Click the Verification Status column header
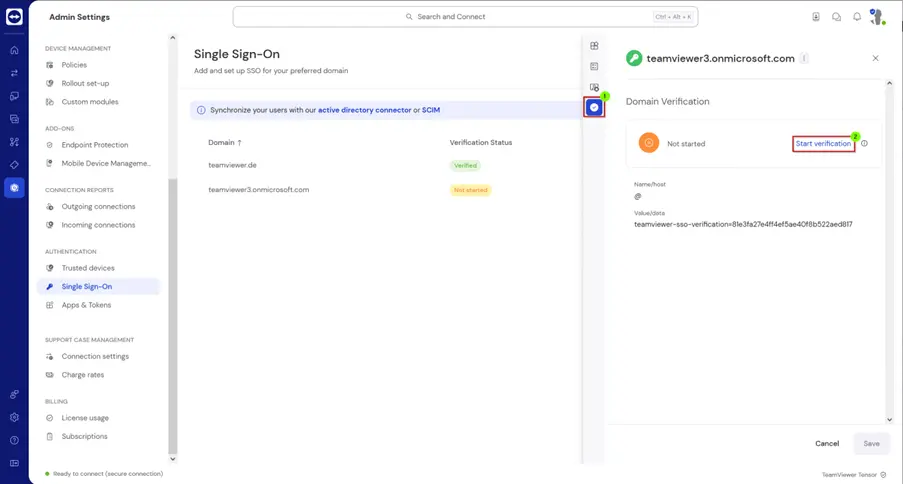This screenshot has height=484, width=903. coord(481,142)
